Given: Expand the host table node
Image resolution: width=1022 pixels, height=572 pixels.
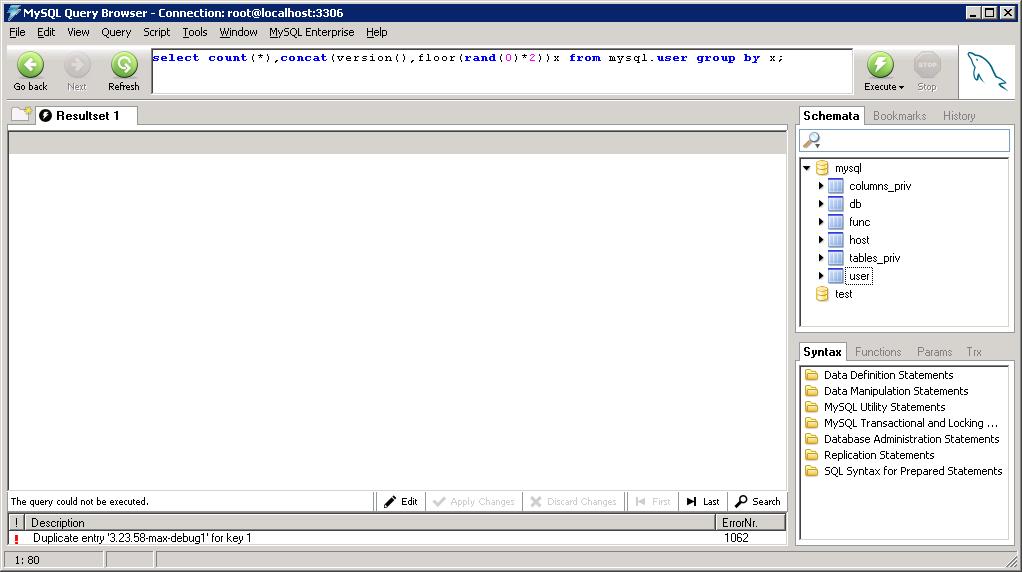Looking at the screenshot, I should 821,240.
